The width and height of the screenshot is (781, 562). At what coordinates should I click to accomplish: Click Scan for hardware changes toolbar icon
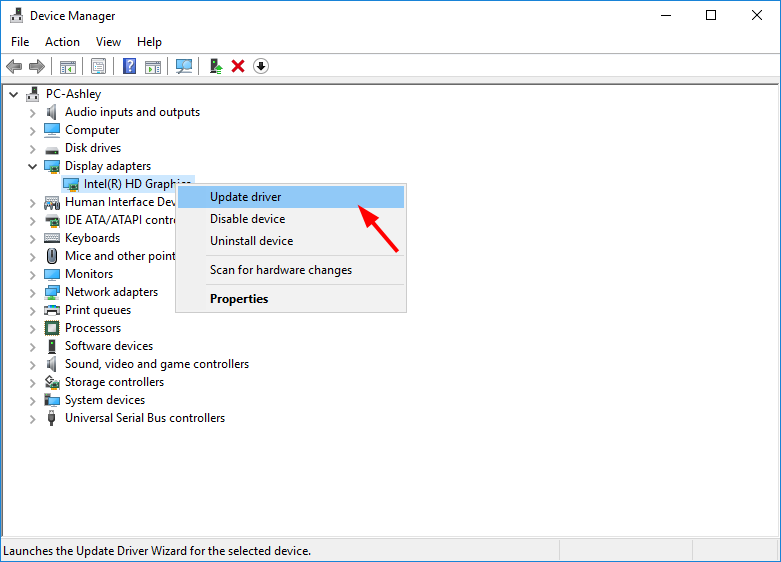point(184,66)
